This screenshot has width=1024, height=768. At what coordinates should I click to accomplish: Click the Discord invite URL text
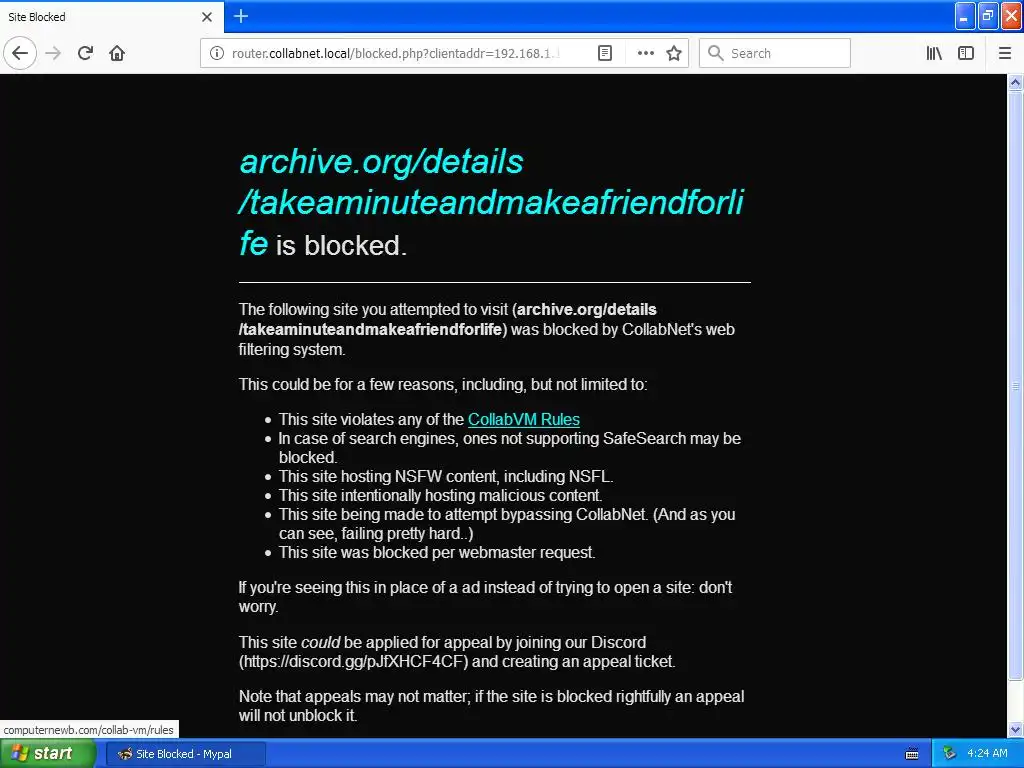(x=353, y=662)
